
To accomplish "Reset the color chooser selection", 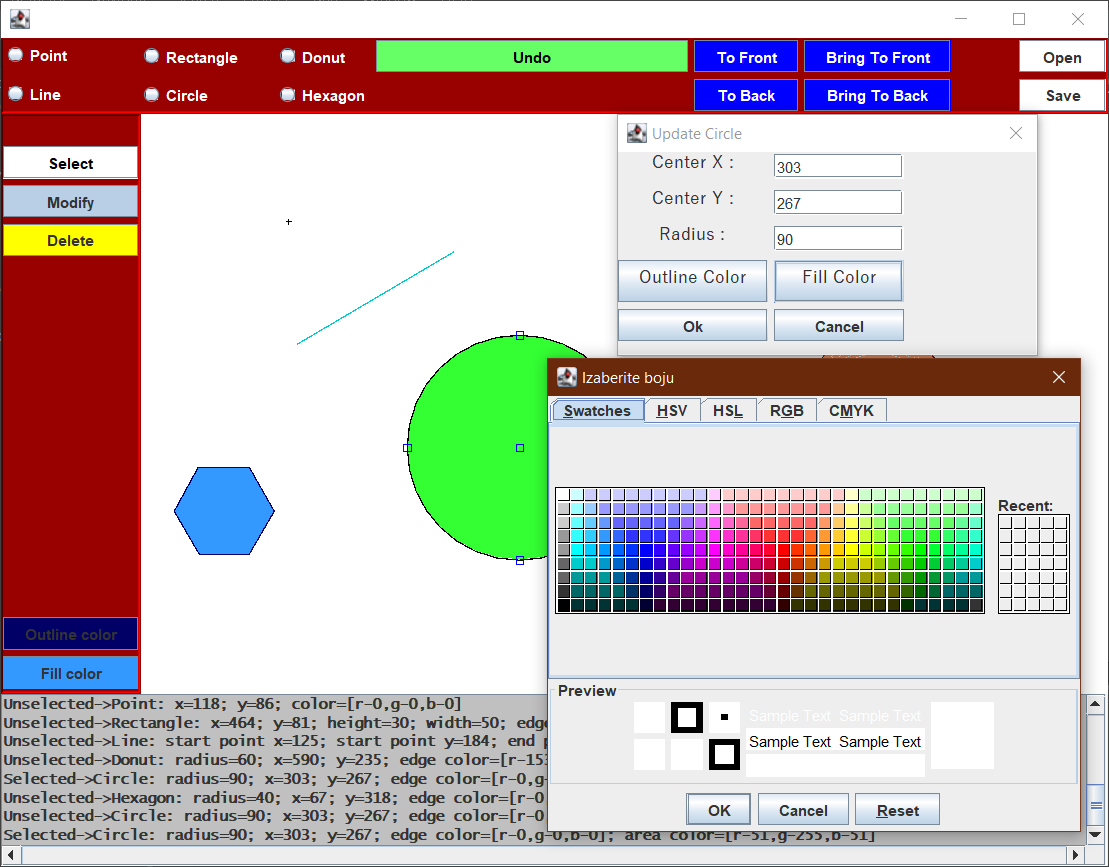I will point(898,810).
